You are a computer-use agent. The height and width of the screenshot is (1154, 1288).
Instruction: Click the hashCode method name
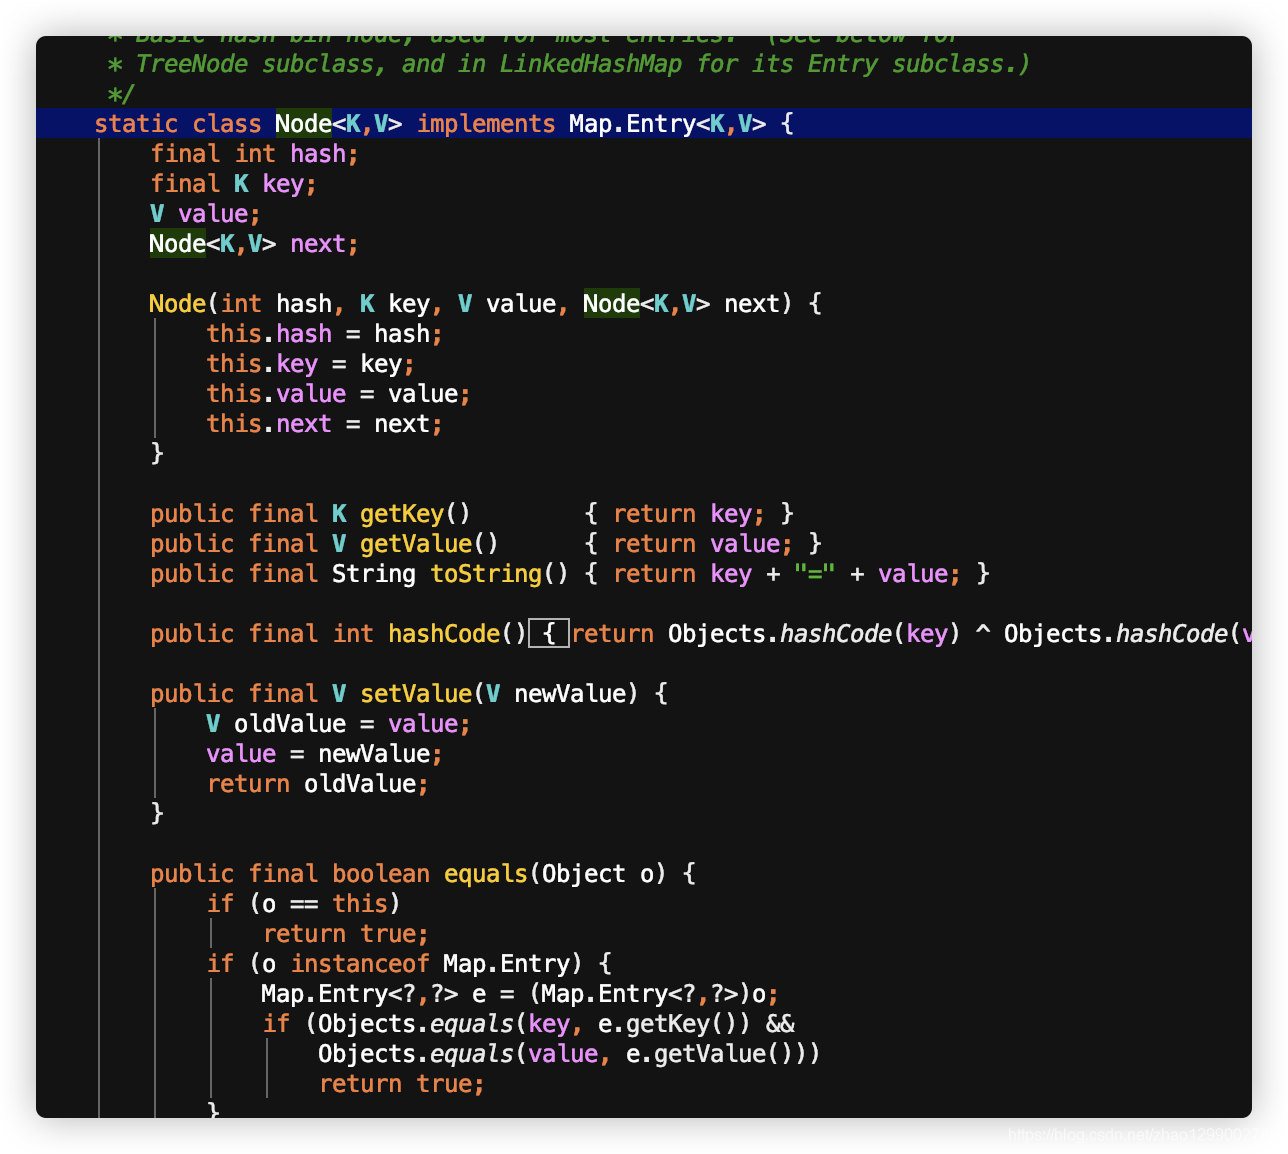click(444, 633)
